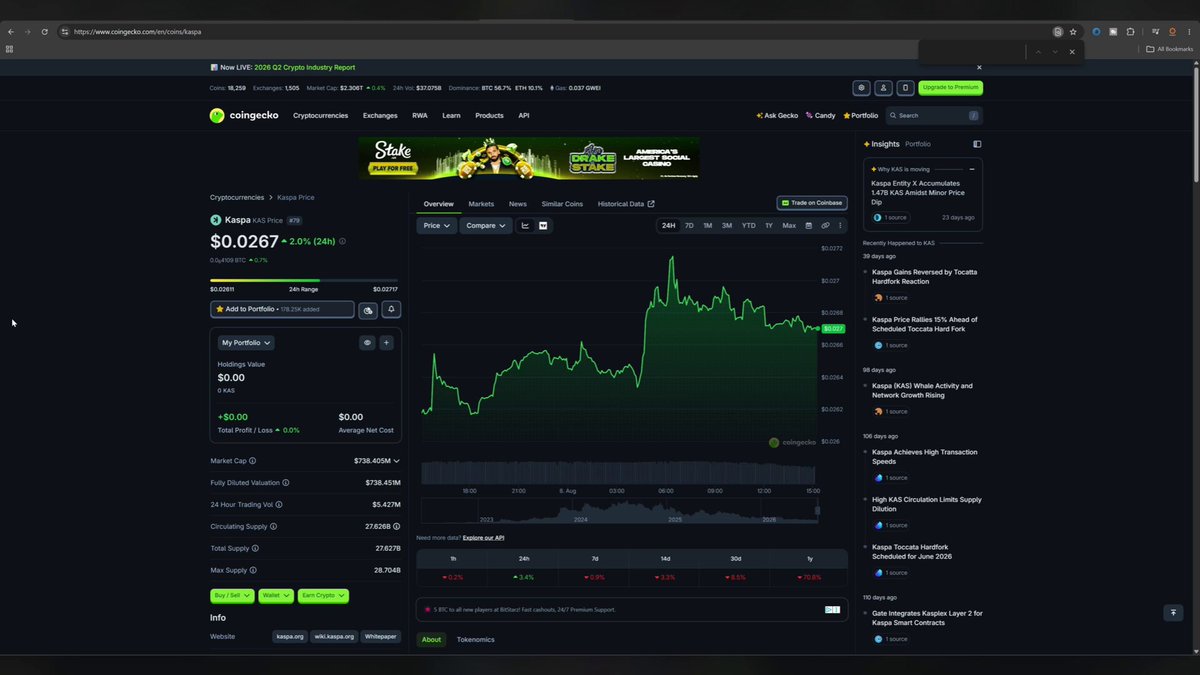The width and height of the screenshot is (1200, 675).
Task: Open the Exchanges nav menu
Action: pos(380,115)
